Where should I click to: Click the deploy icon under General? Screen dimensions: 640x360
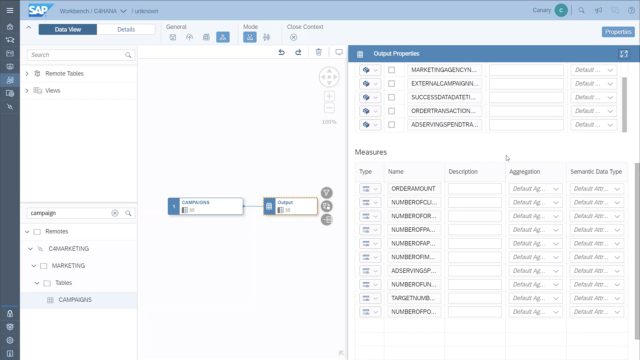(189, 37)
